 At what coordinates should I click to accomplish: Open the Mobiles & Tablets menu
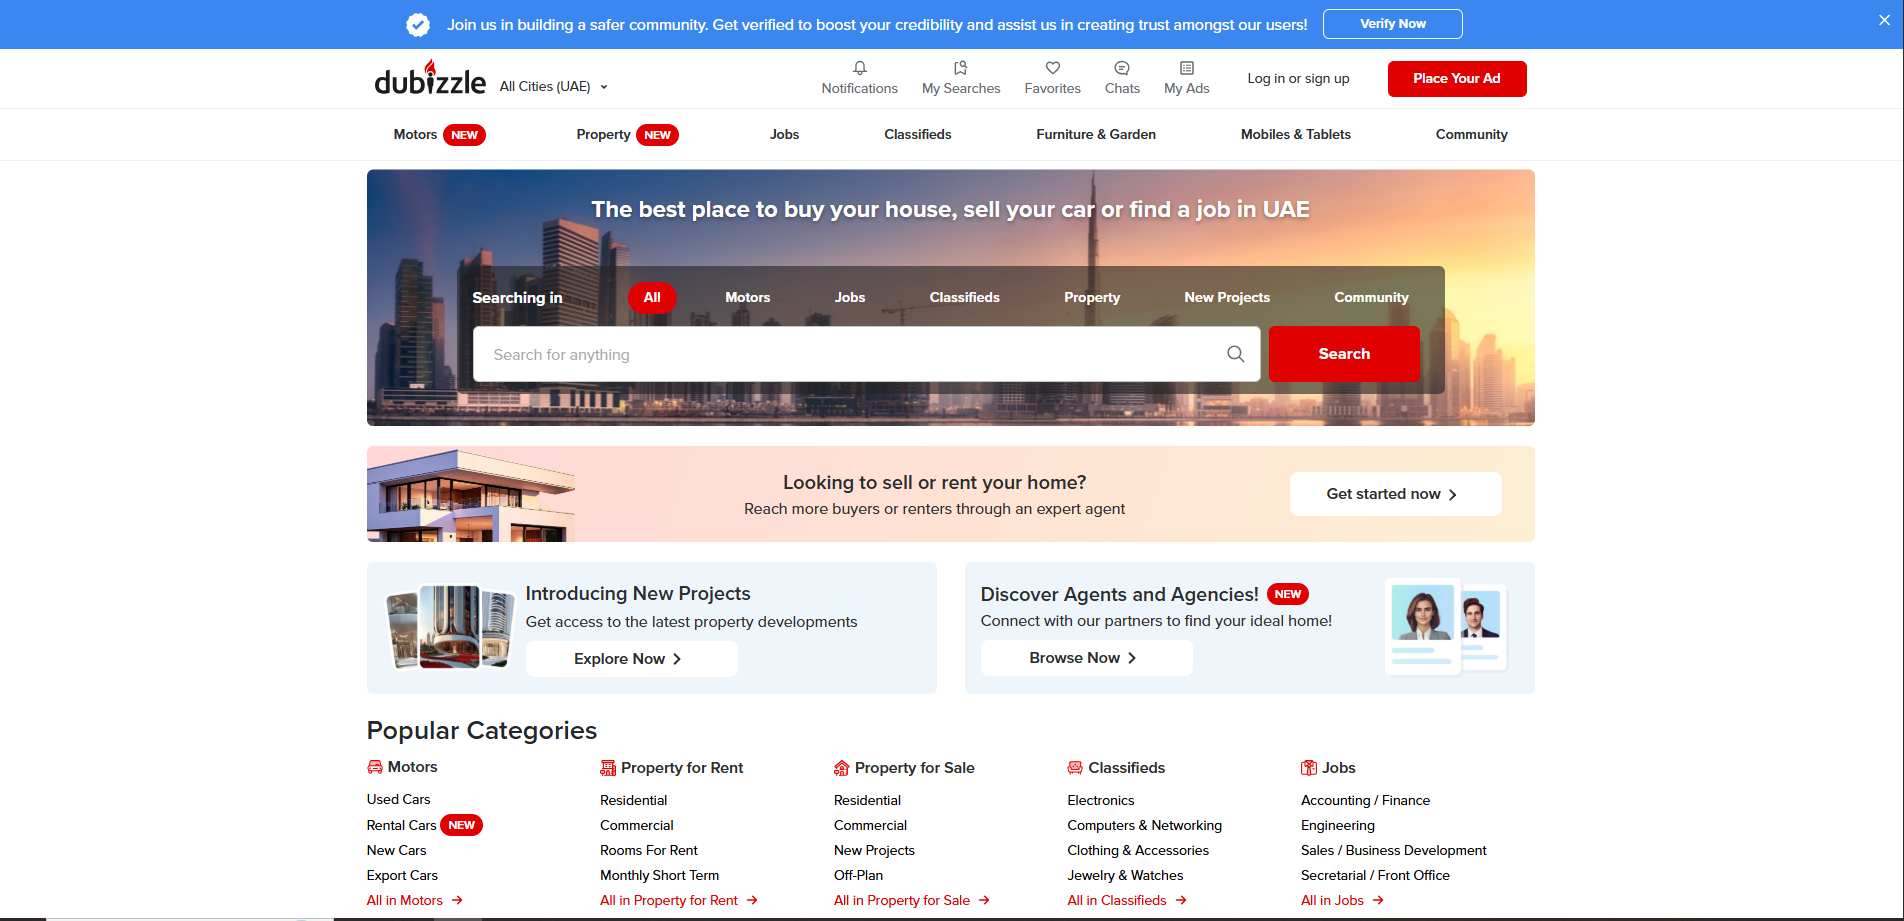[1295, 135]
